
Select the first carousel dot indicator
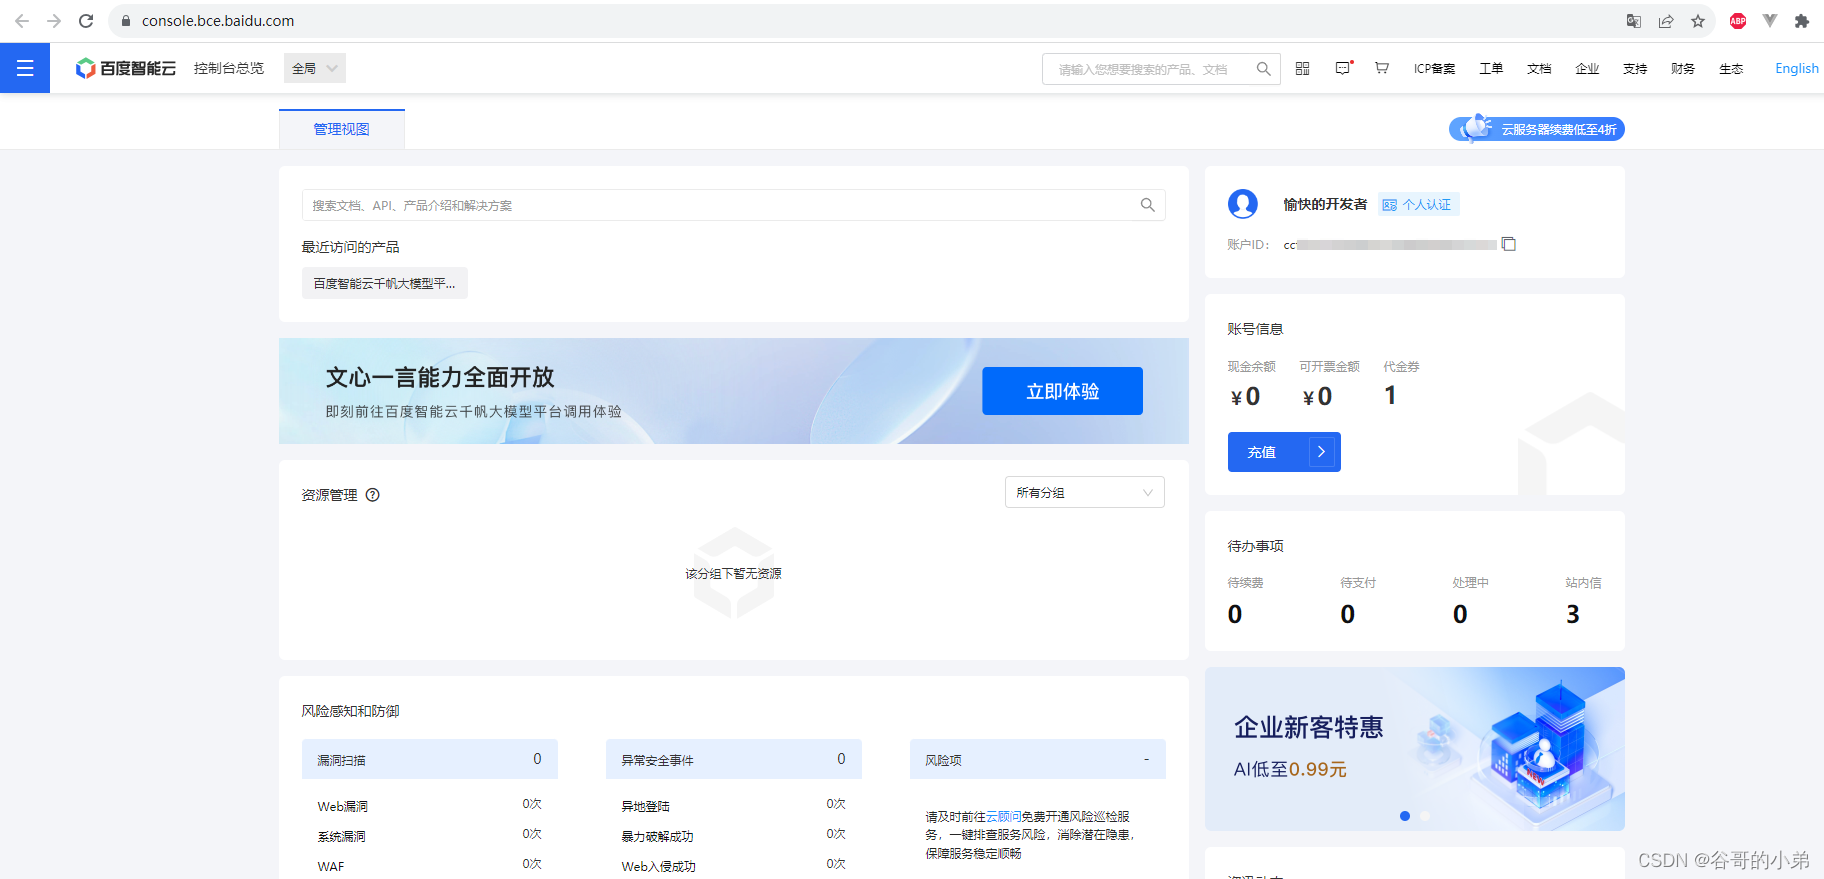pyautogui.click(x=1405, y=816)
